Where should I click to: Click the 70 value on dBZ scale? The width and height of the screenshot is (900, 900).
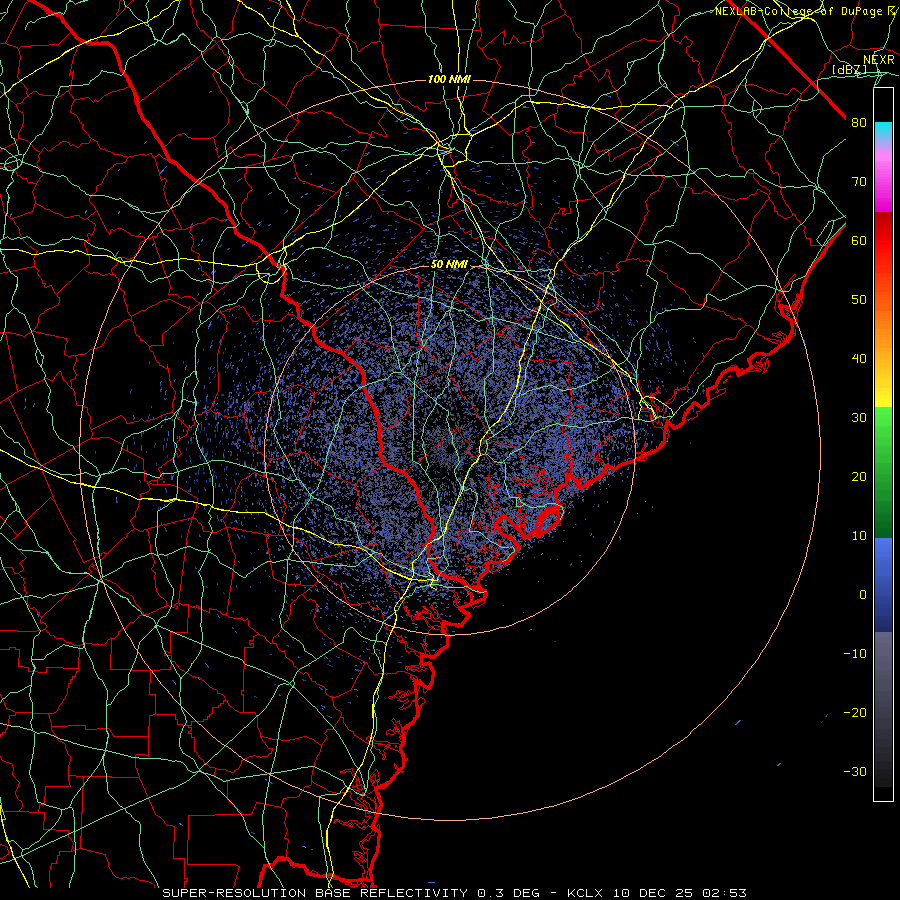pyautogui.click(x=859, y=182)
